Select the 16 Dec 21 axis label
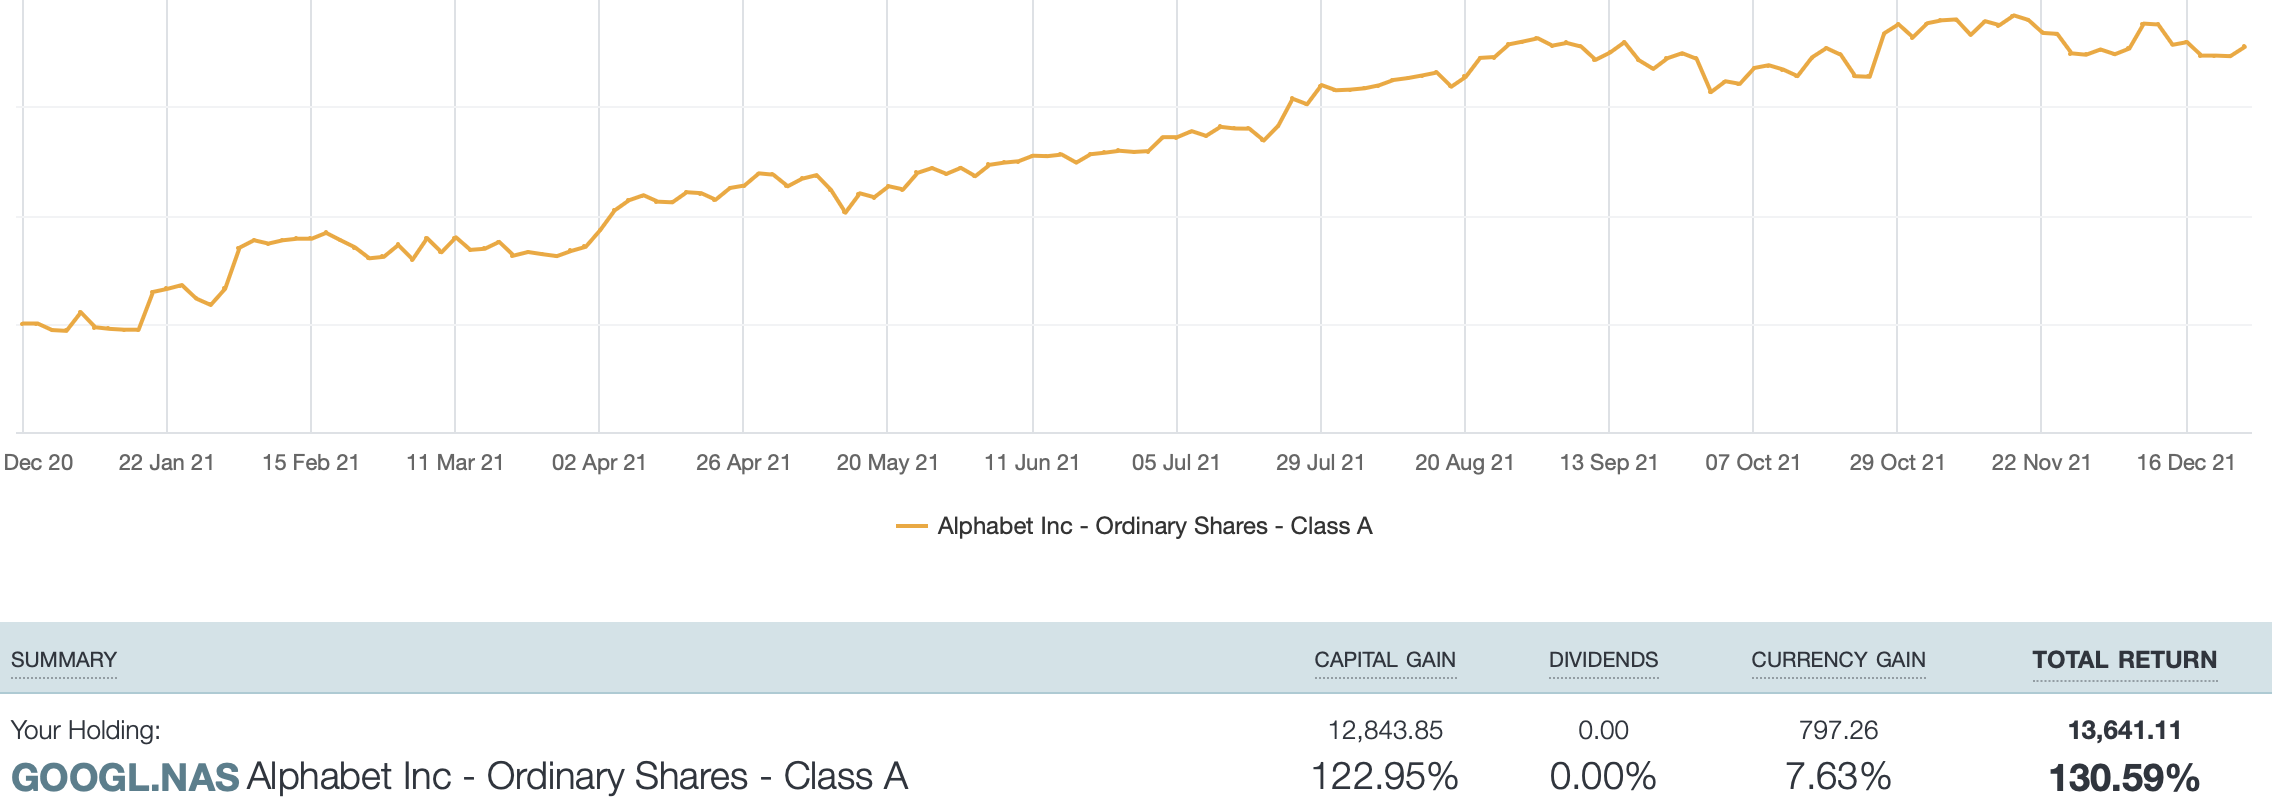Screen dimensions: 2274x812 coord(2185,463)
